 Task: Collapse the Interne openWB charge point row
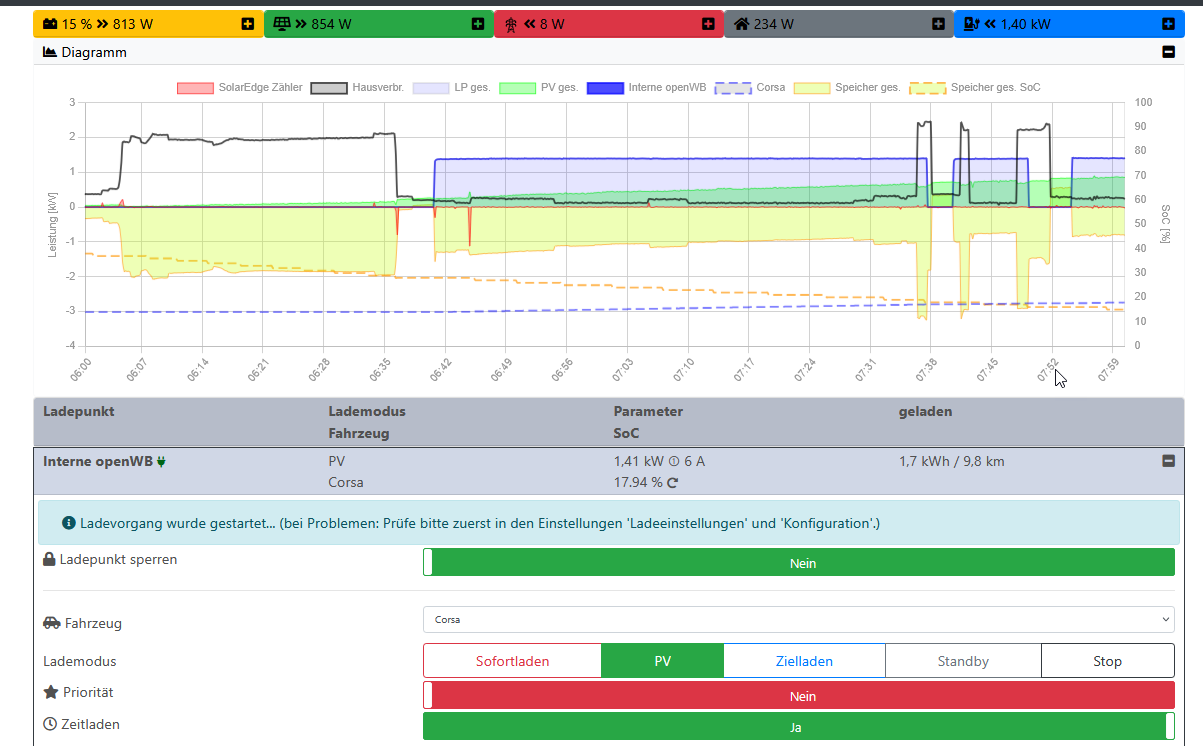pyautogui.click(x=1168, y=461)
